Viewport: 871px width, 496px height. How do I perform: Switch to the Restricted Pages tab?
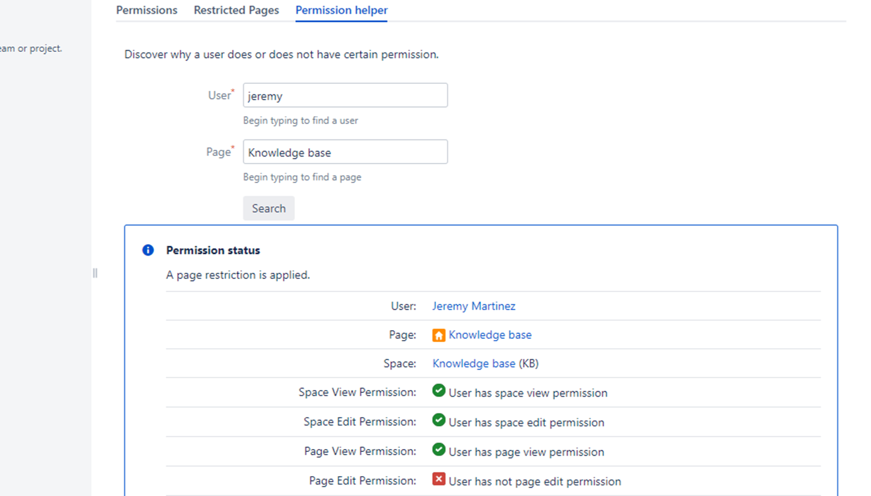[236, 10]
